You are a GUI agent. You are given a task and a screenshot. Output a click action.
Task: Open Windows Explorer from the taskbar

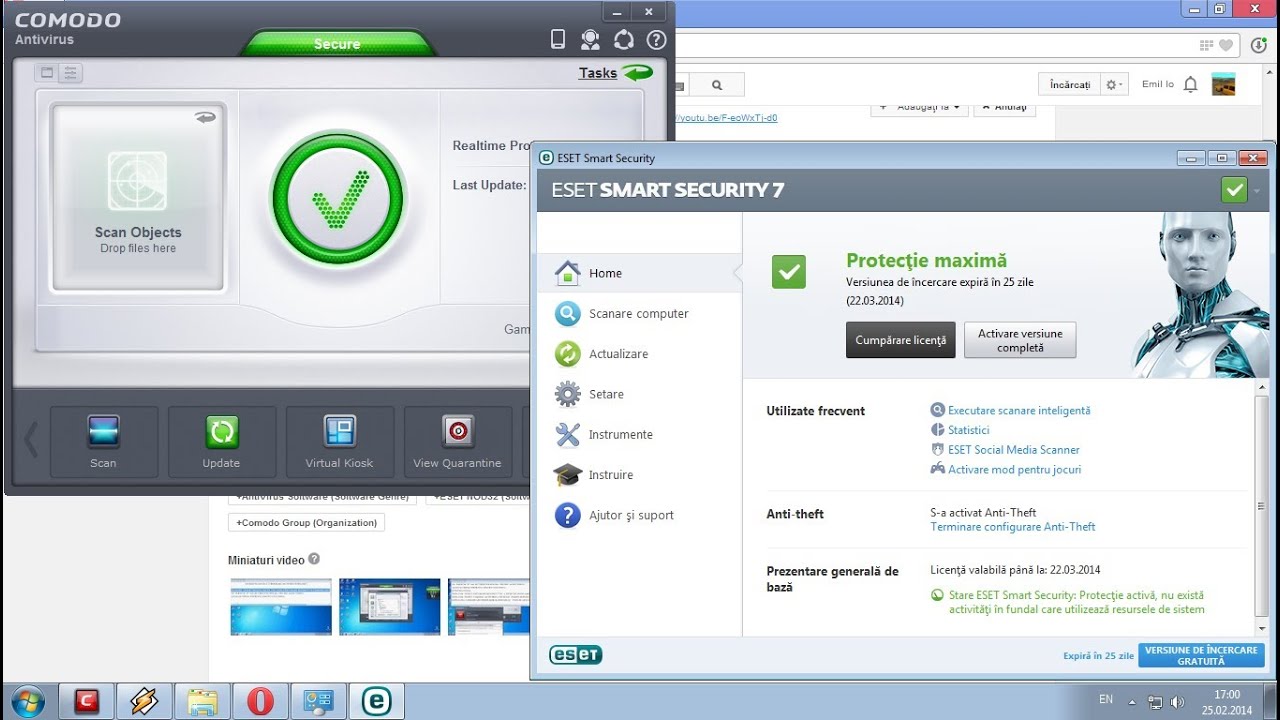coord(203,701)
